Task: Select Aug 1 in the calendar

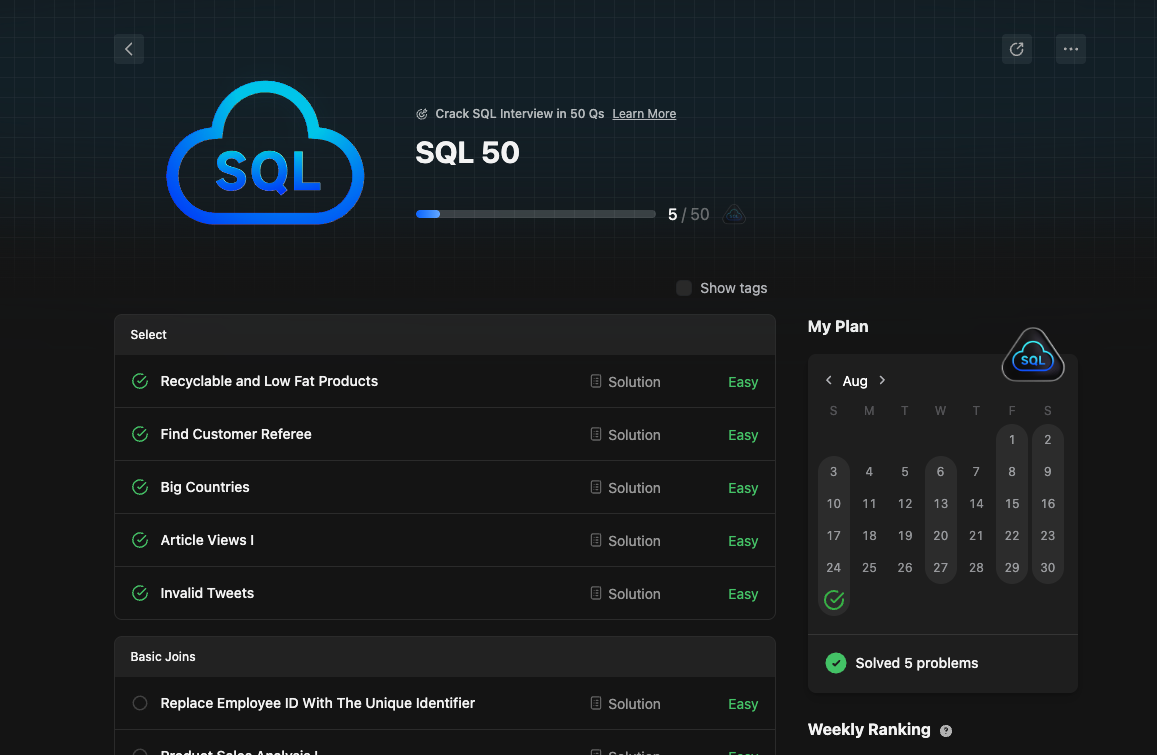Action: 1012,440
